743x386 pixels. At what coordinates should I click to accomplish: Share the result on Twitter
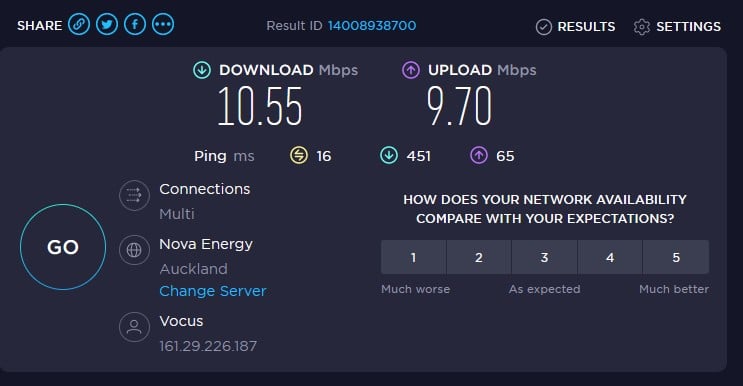[107, 24]
